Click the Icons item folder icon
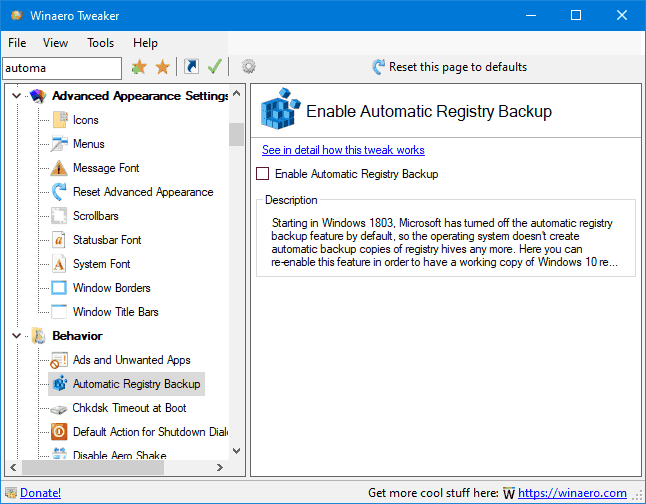The height and width of the screenshot is (504, 646). pyautogui.click(x=60, y=120)
